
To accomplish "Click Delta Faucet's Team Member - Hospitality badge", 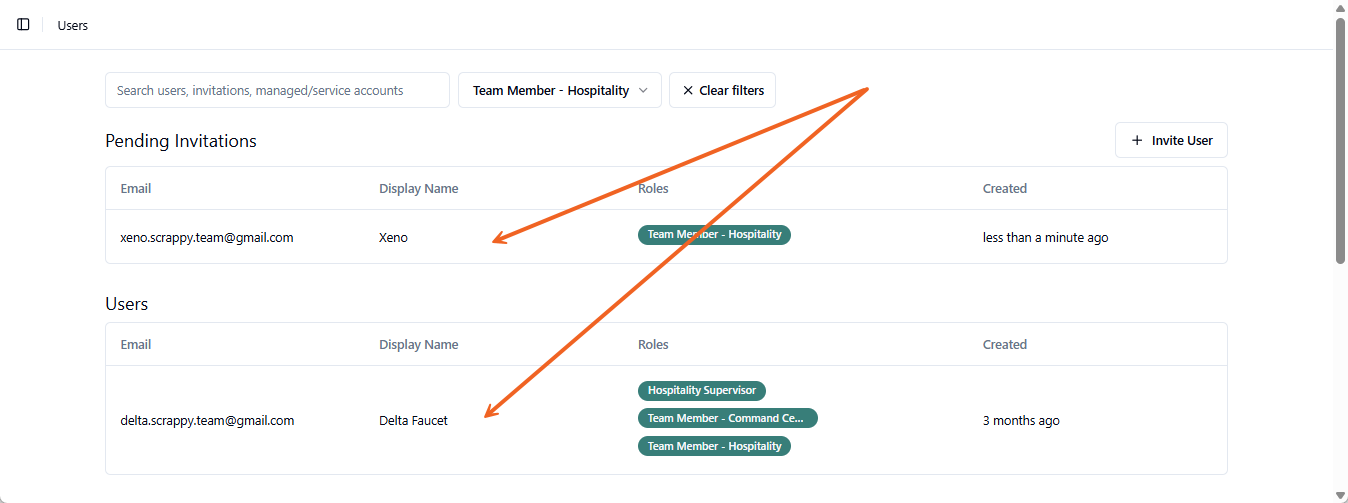I will (714, 446).
